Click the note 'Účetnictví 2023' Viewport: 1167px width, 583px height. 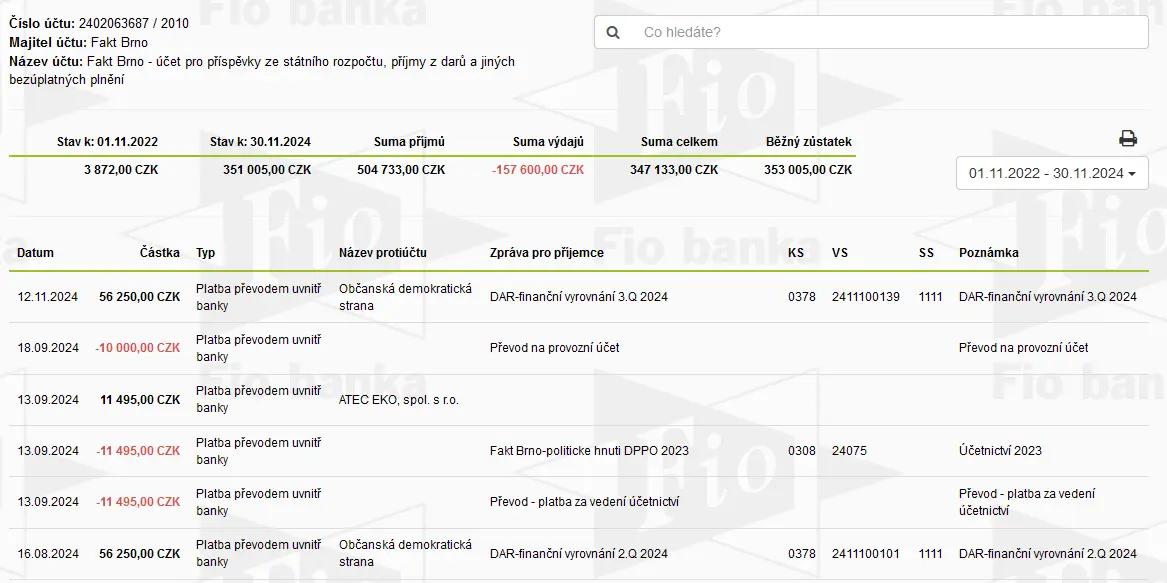1000,450
